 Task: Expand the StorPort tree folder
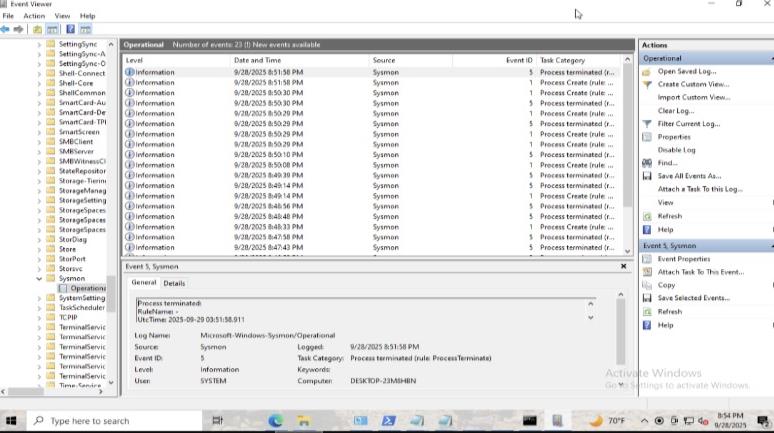(39, 259)
